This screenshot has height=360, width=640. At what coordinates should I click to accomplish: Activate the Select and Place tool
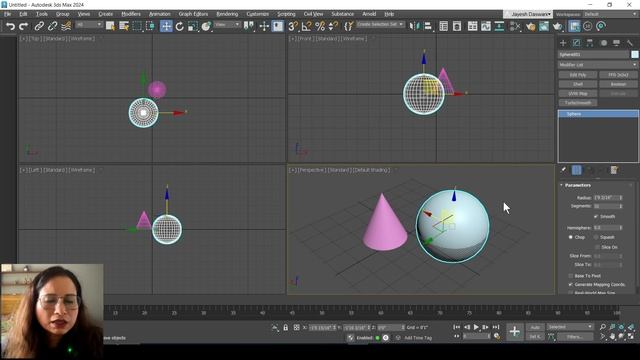tap(206, 27)
